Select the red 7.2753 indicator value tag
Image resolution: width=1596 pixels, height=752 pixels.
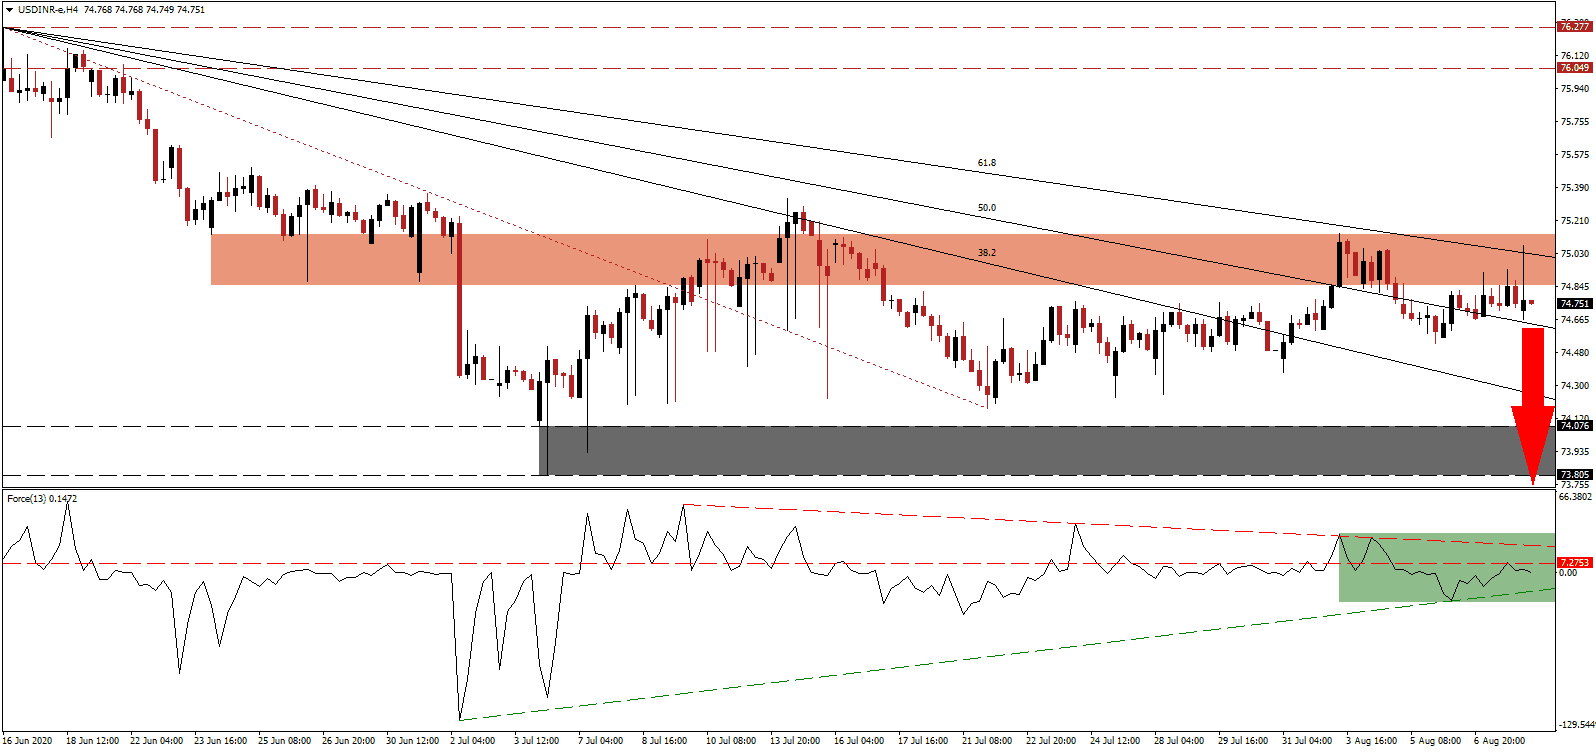1574,563
